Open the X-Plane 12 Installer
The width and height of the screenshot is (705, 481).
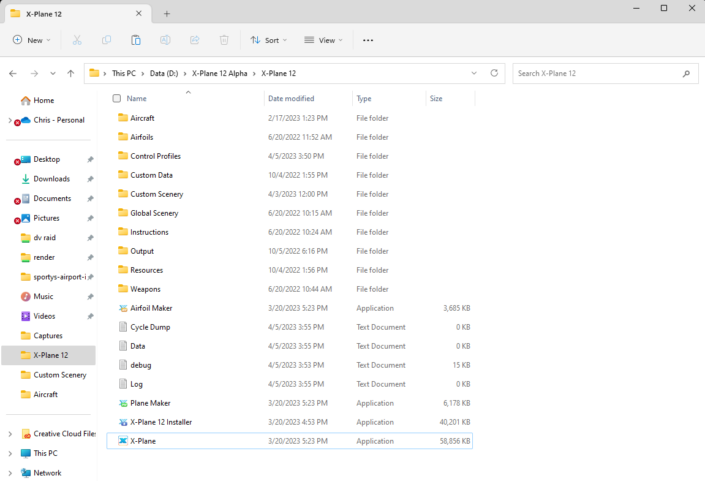[160, 422]
